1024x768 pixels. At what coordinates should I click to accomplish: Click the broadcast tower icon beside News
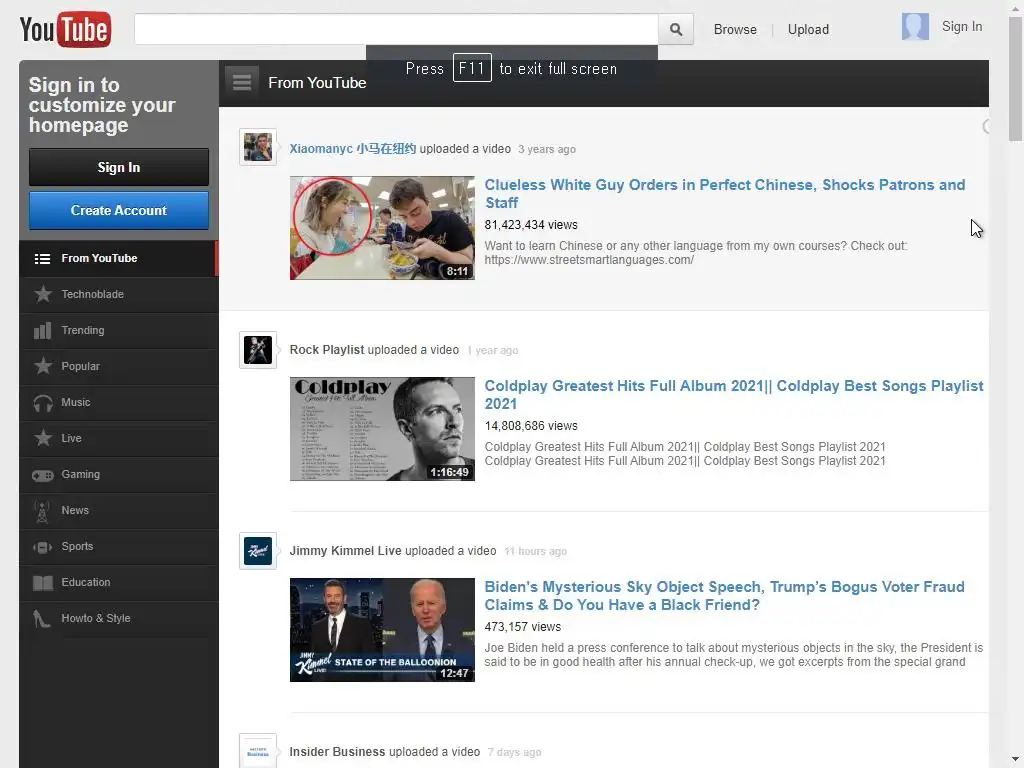click(x=42, y=511)
